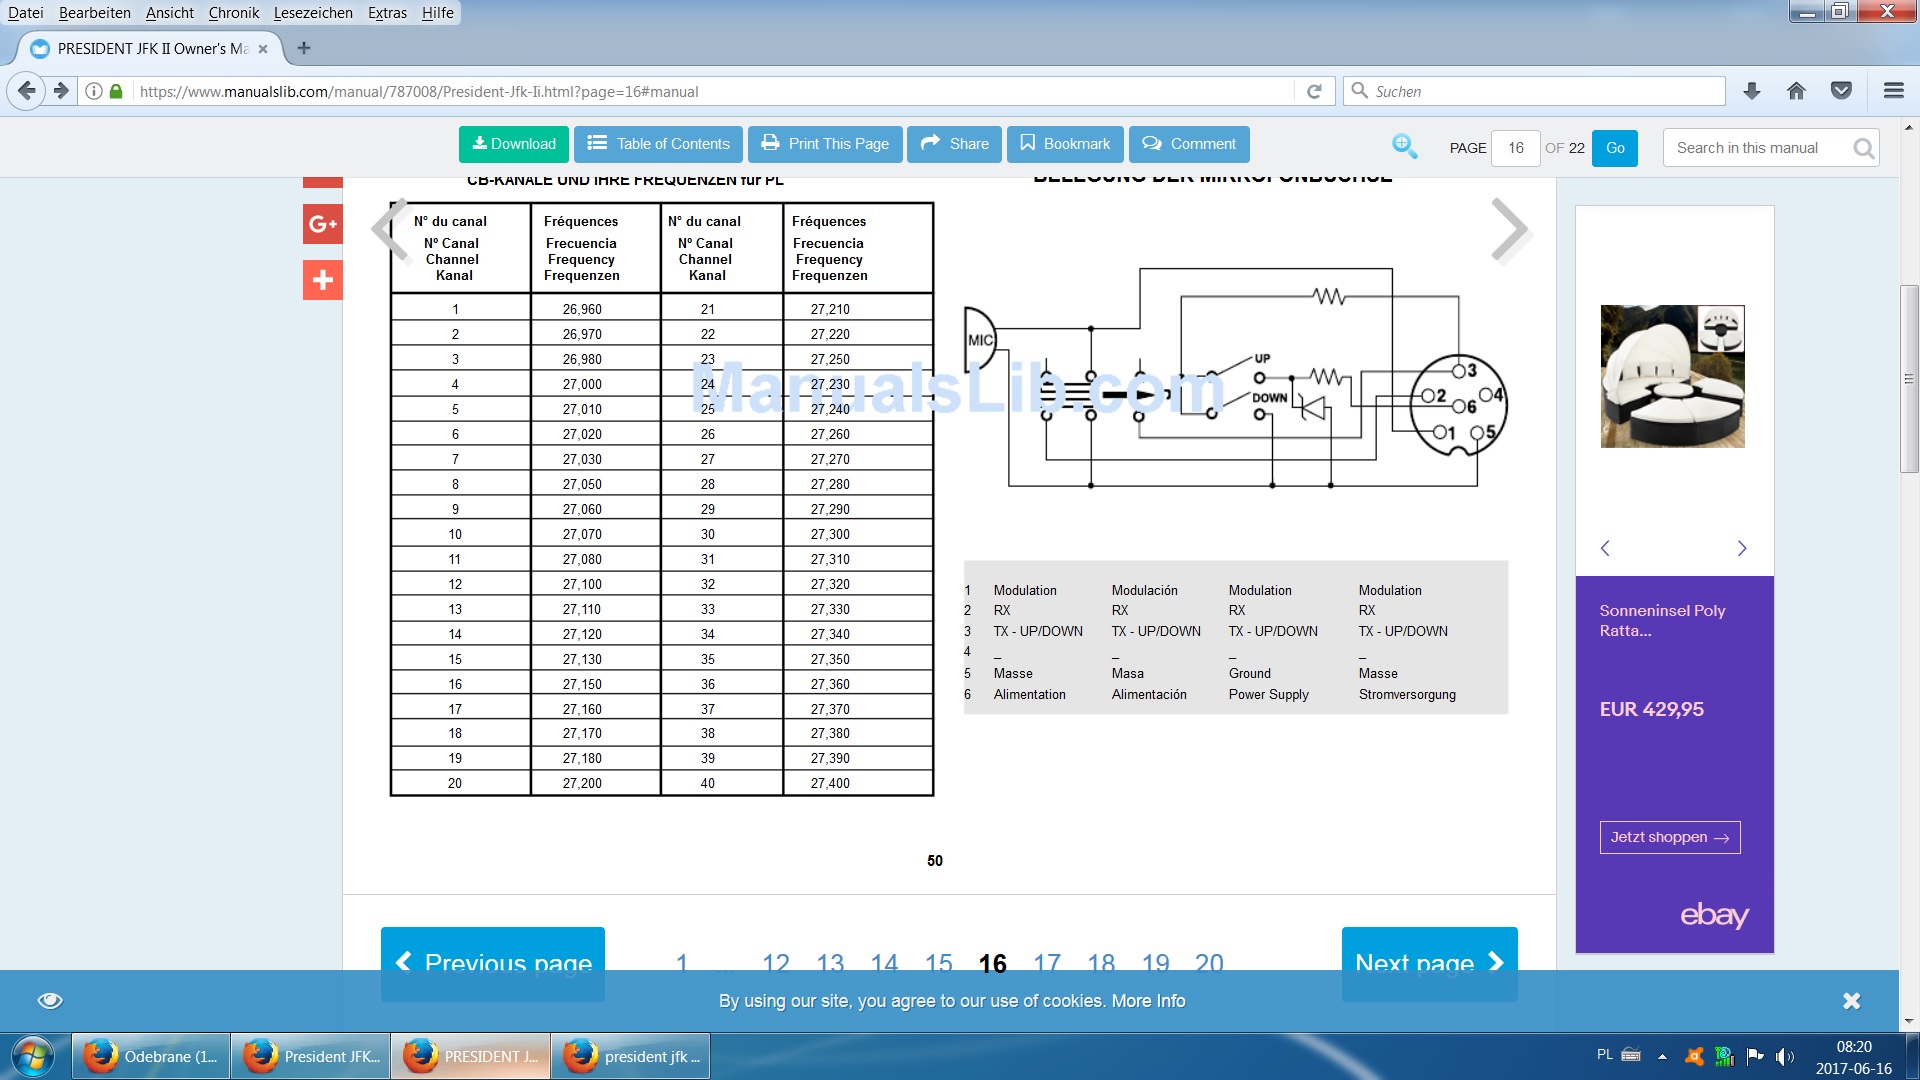Click the page number input field
This screenshot has height=1080, width=1920.
point(1515,148)
